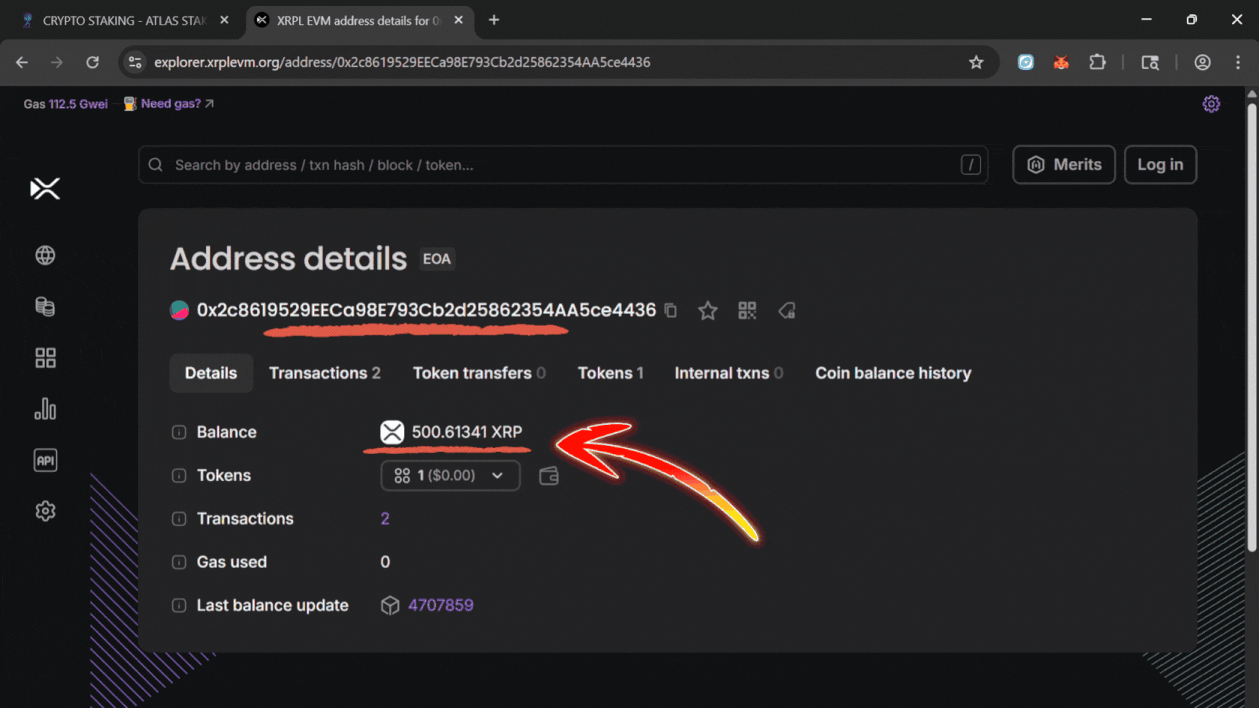The width and height of the screenshot is (1259, 708).
Task: Switch to the Transactions tab
Action: tap(324, 372)
